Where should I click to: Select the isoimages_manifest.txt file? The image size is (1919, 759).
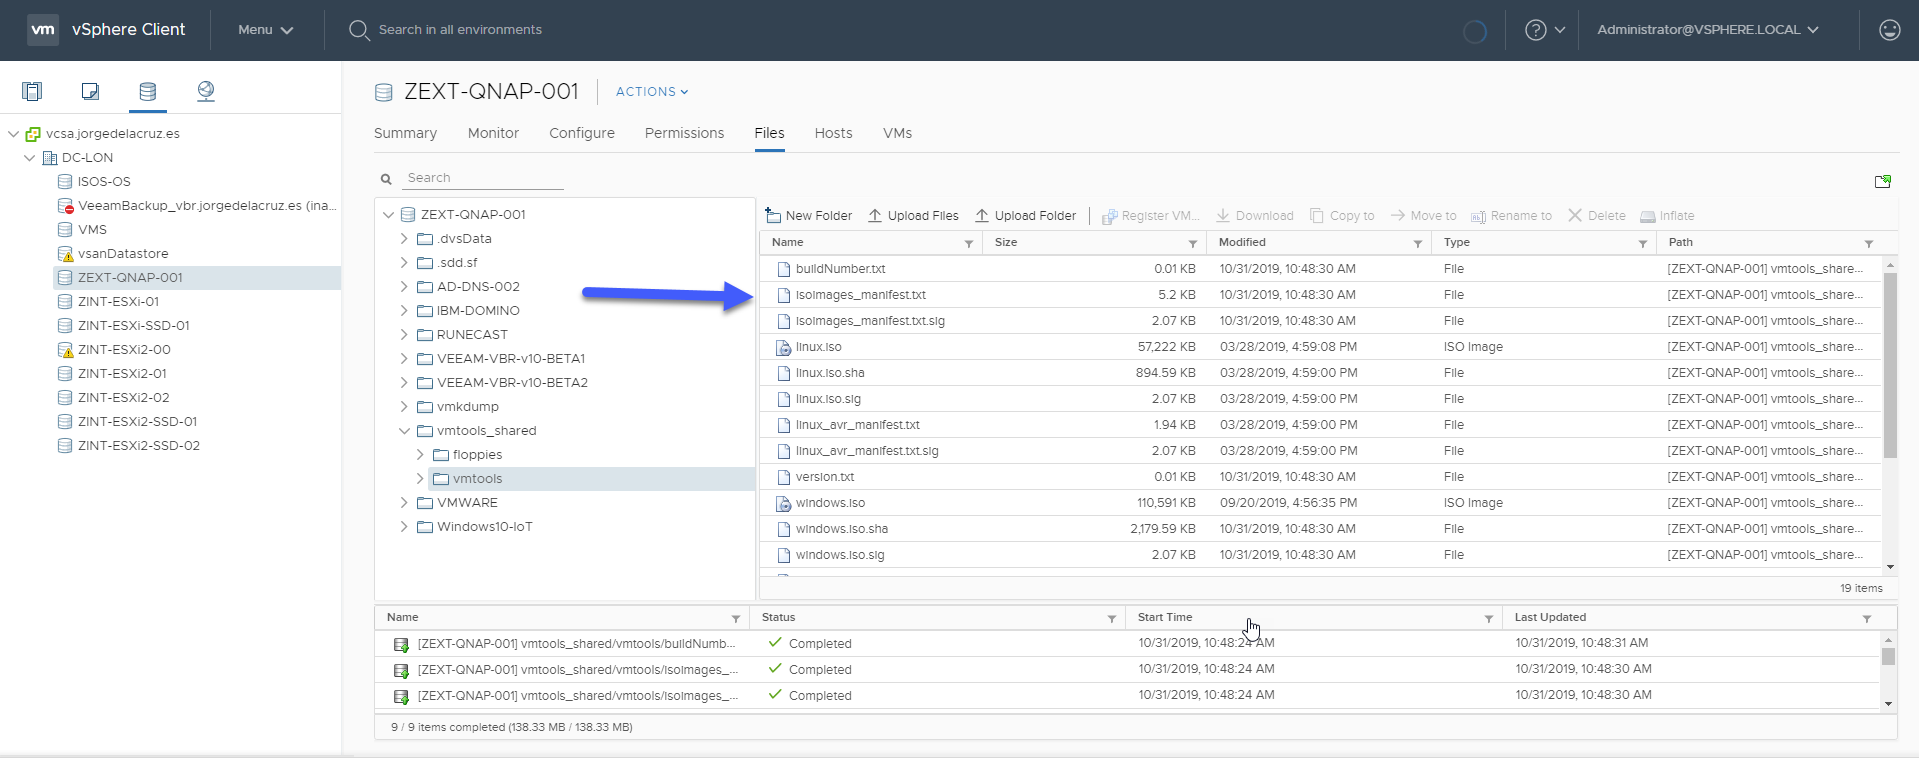(x=861, y=295)
